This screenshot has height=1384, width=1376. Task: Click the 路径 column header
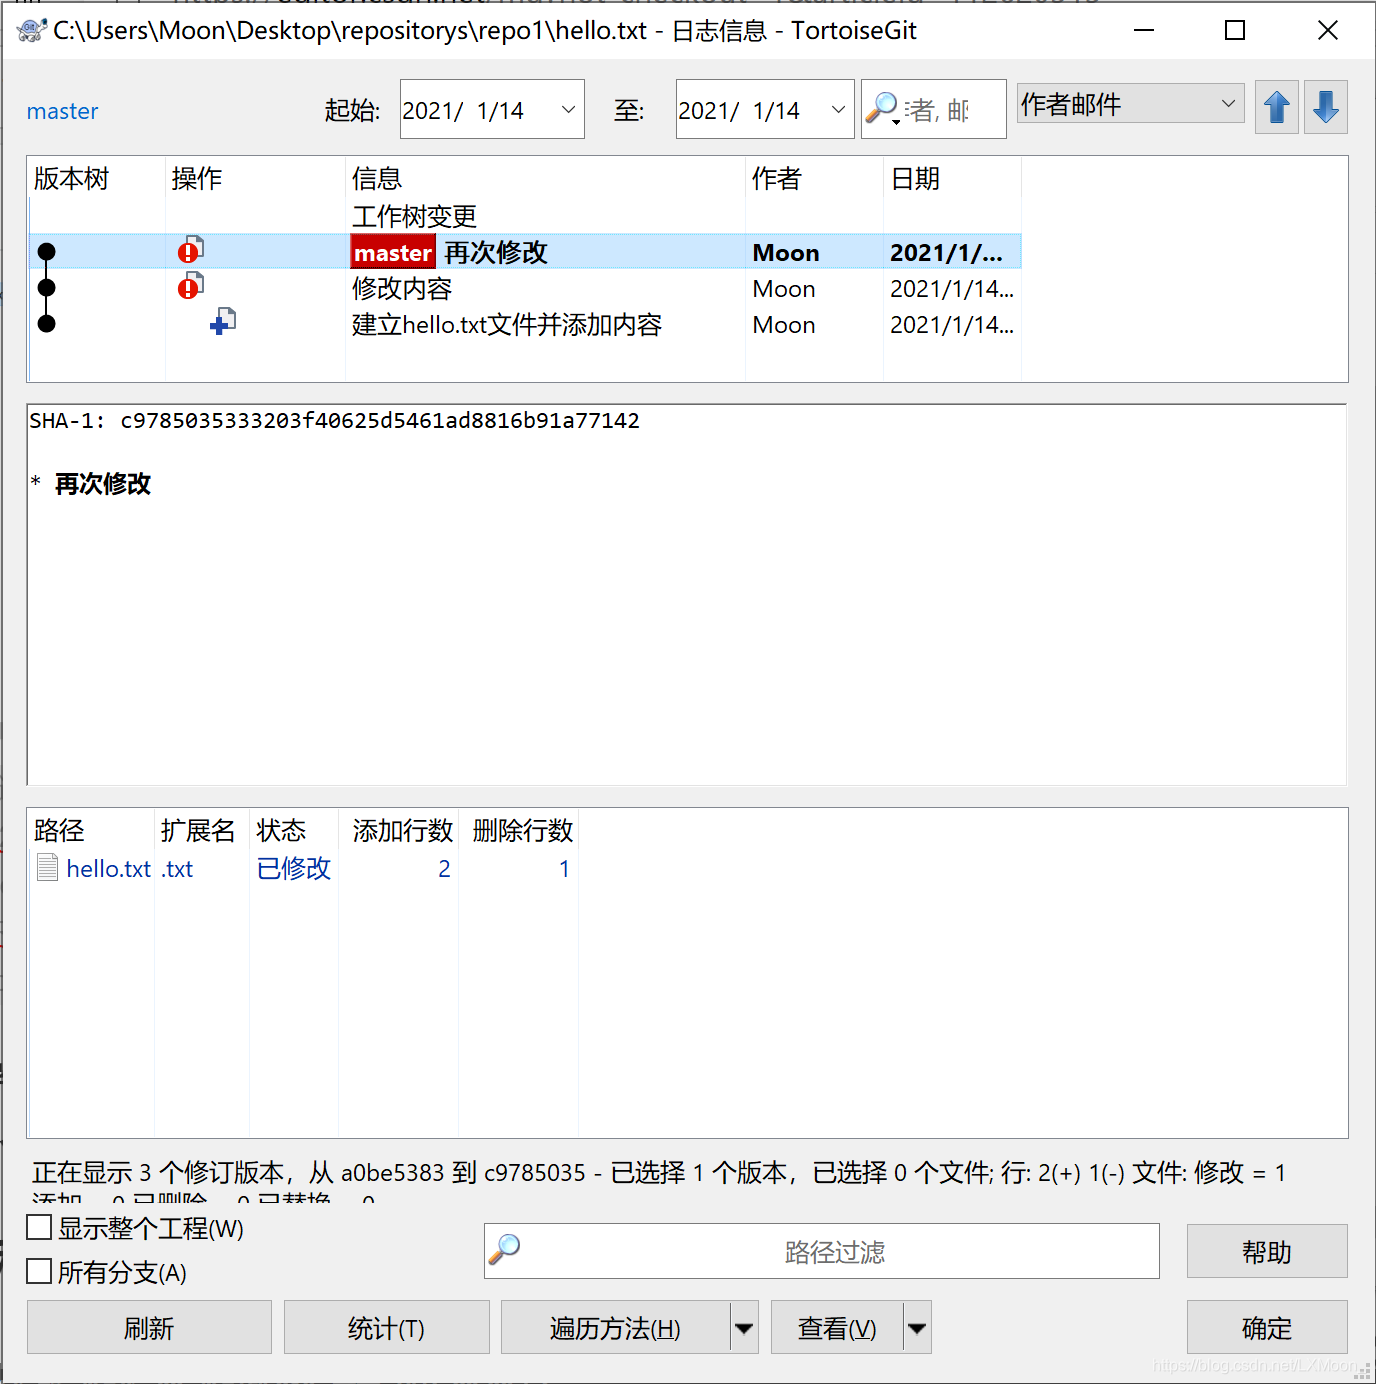click(x=91, y=830)
